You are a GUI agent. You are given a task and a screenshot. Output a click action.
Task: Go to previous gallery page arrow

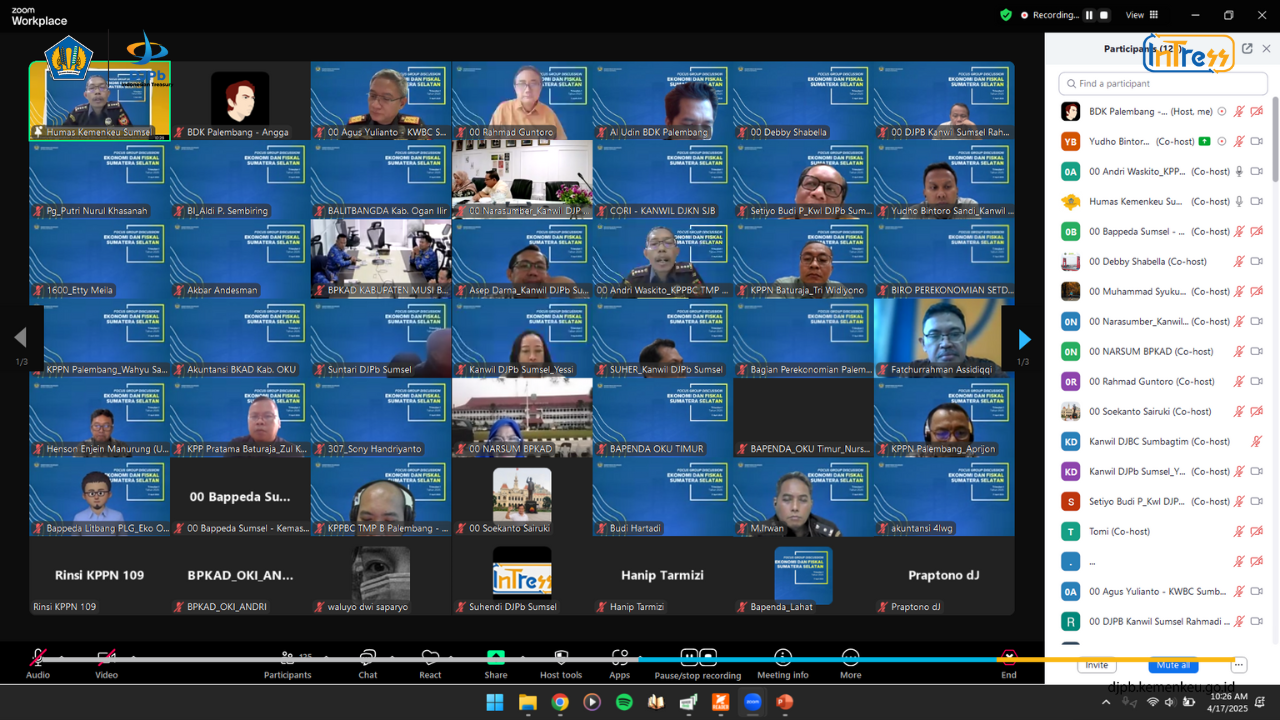coord(19,338)
